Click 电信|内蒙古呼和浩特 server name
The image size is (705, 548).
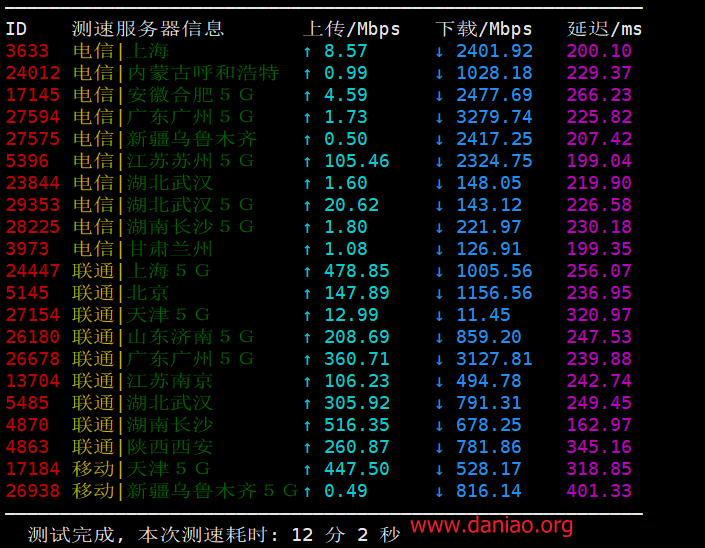coord(176,73)
